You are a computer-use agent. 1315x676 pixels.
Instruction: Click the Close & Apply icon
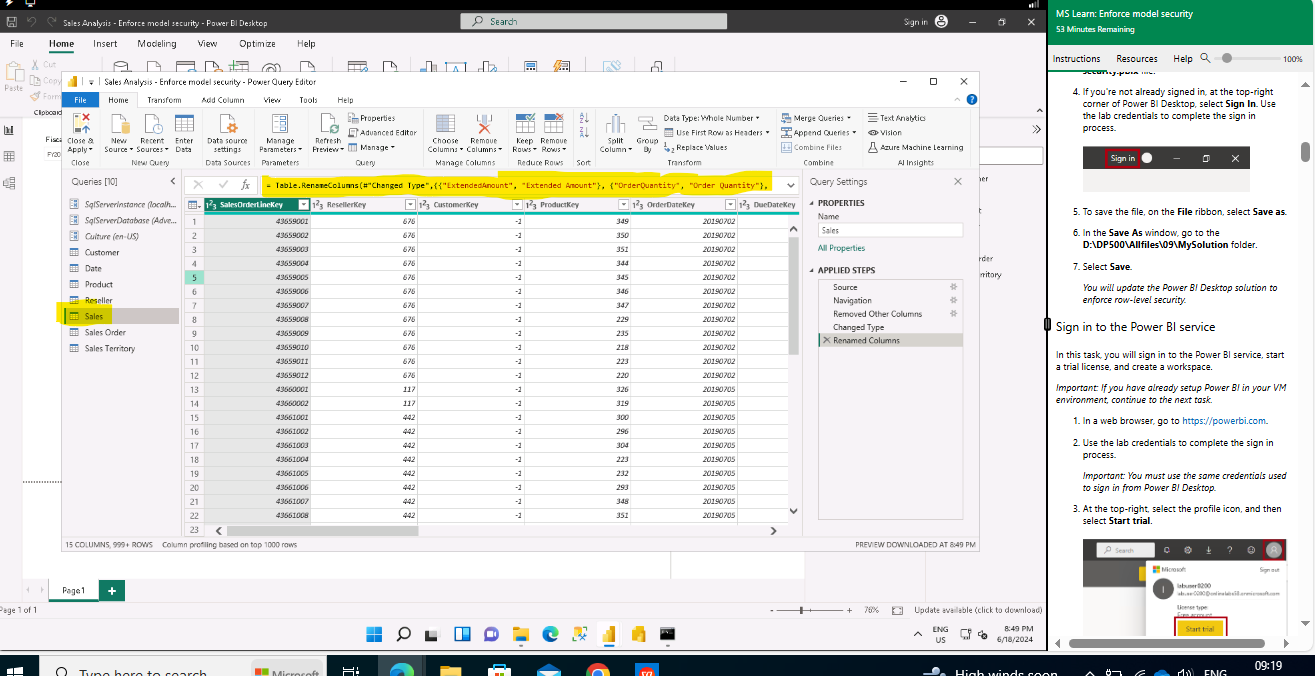click(x=80, y=125)
